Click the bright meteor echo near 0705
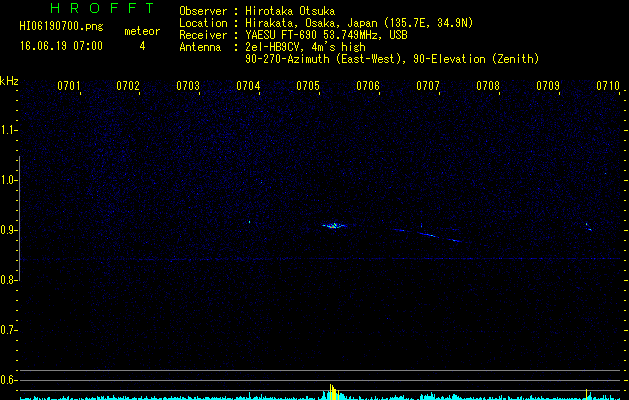The width and height of the screenshot is (629, 400). click(x=334, y=225)
